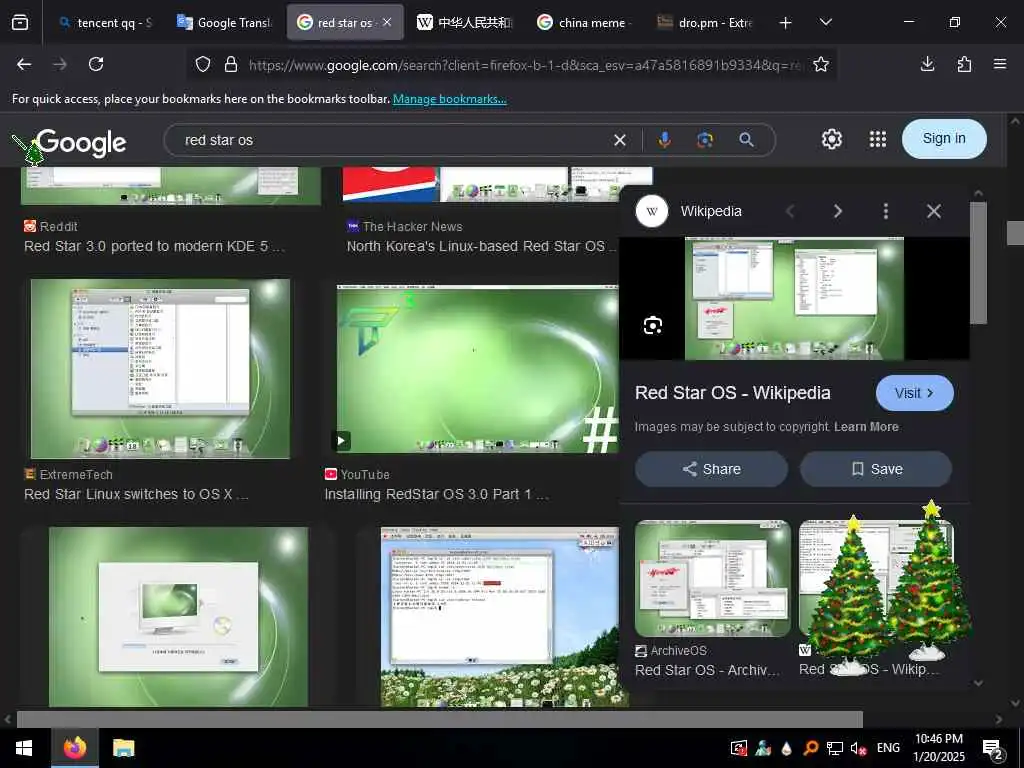Image resolution: width=1024 pixels, height=768 pixels.
Task: Open the Red Star OS - Wikipedia title
Action: click(x=733, y=393)
